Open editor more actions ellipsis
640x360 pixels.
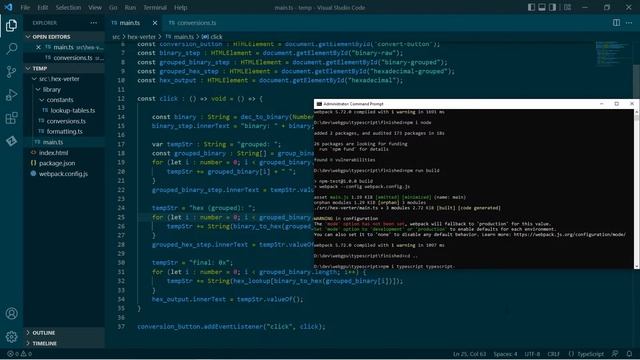[x=629, y=23]
